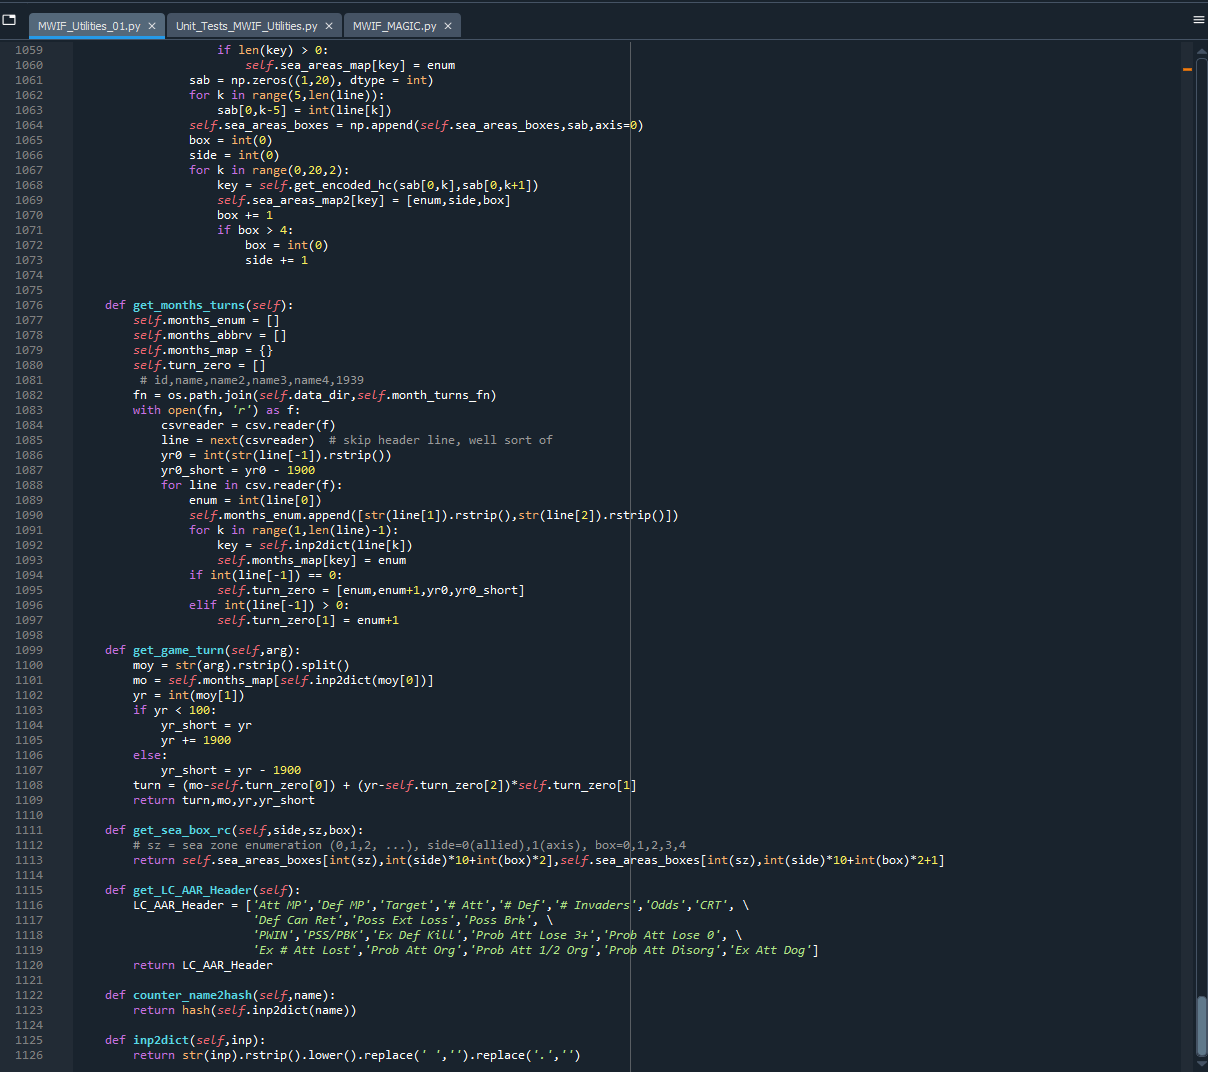
Task: Click the 'yr_short = yr - 1900' line
Action: (231, 770)
